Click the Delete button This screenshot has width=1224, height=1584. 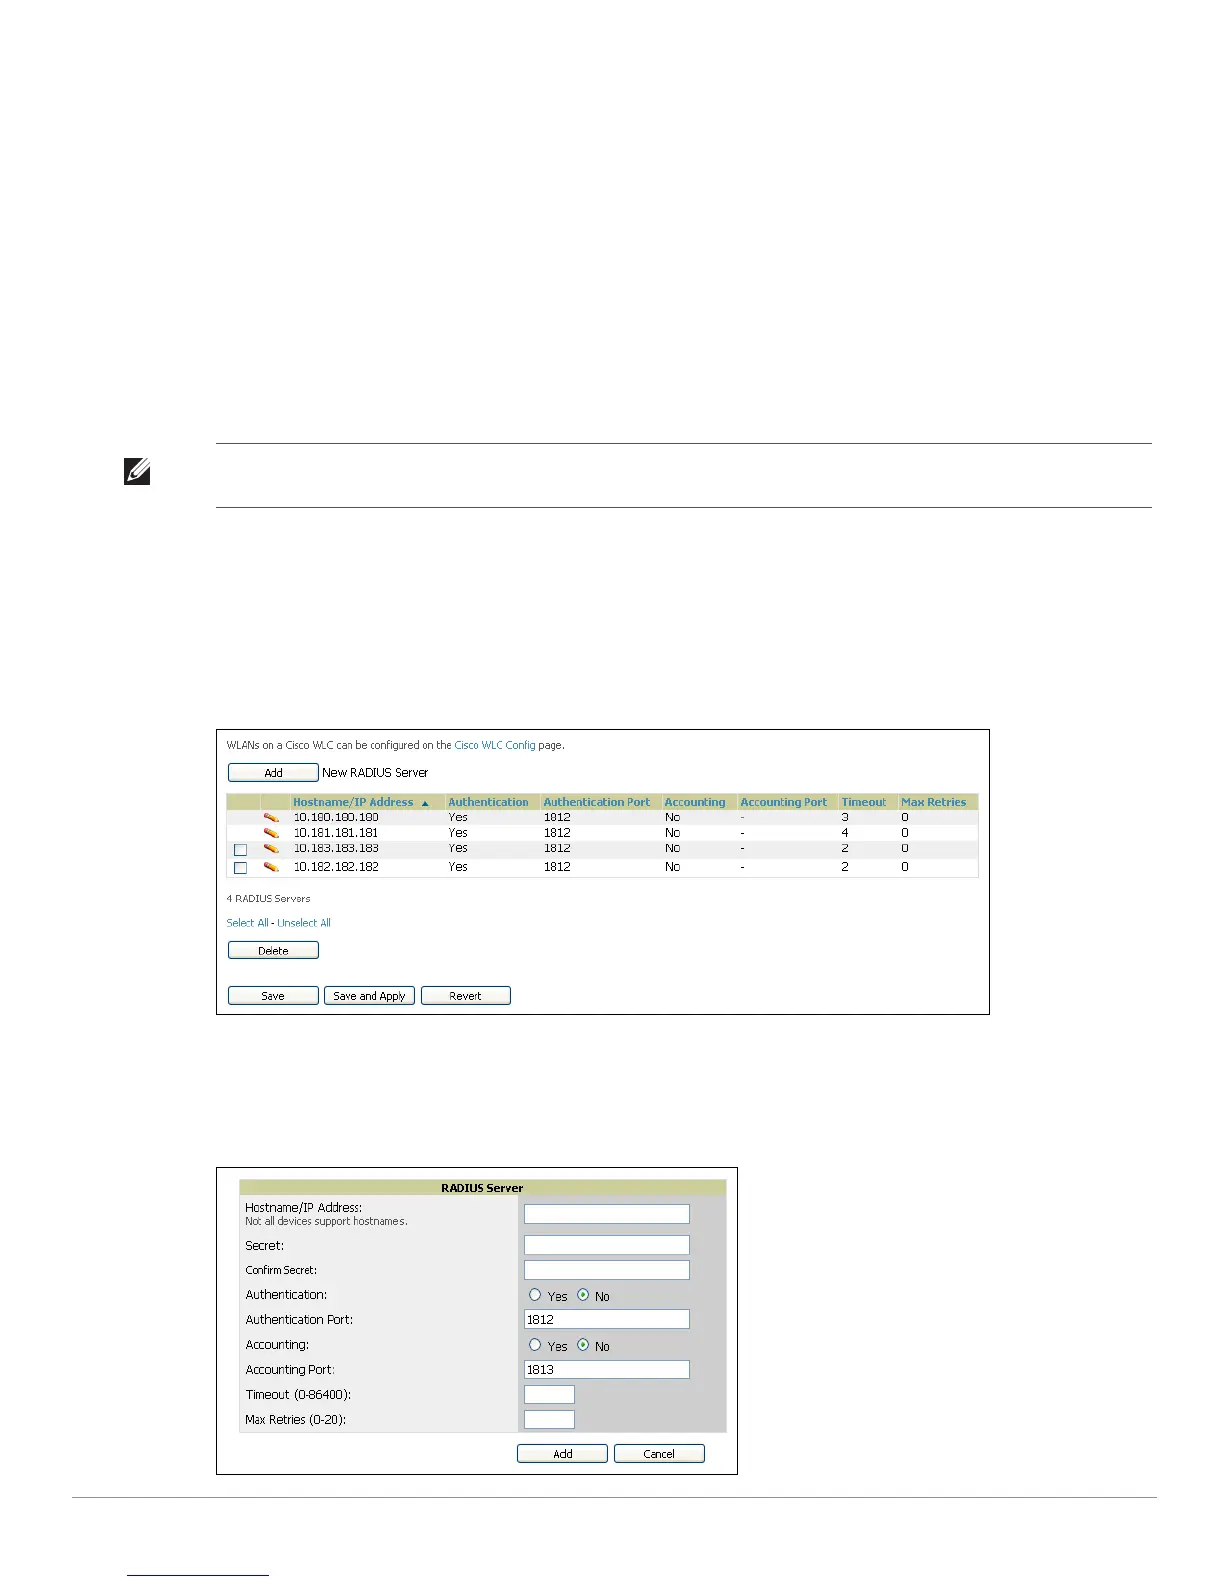coord(273,951)
